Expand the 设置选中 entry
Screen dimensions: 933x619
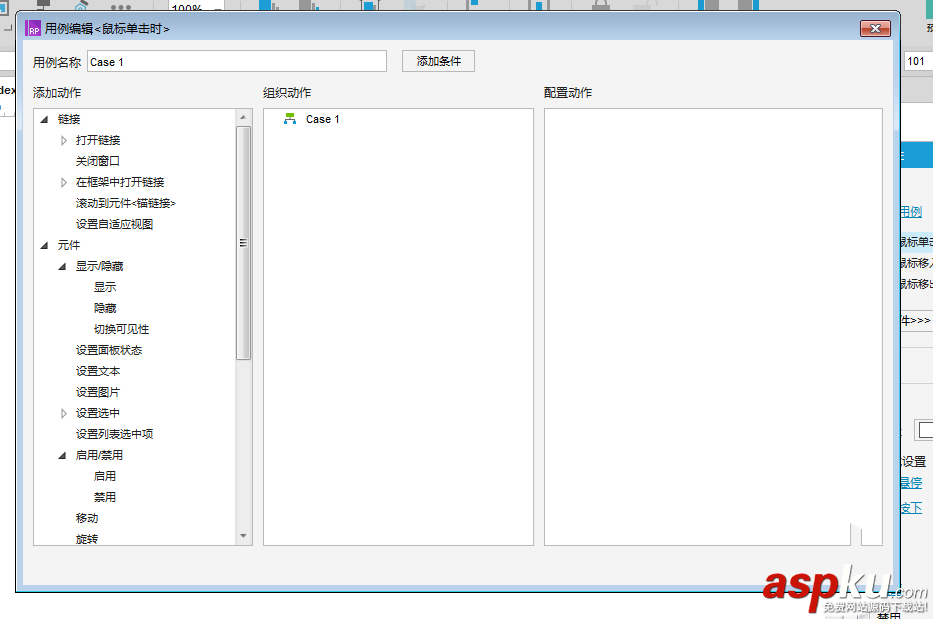63,412
